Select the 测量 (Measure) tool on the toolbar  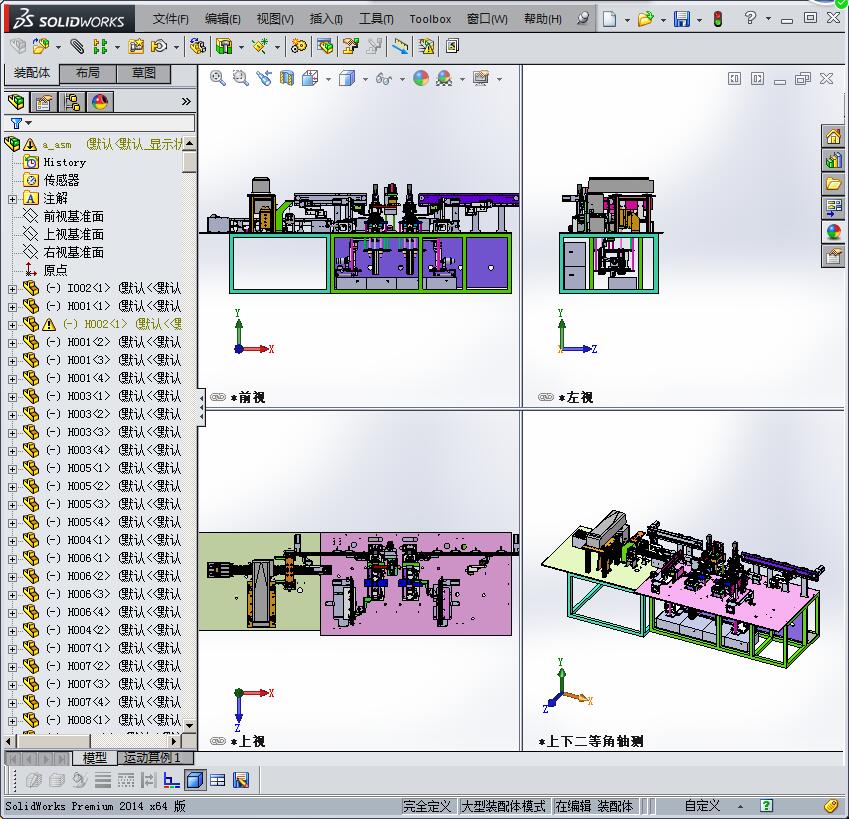[x=399, y=45]
